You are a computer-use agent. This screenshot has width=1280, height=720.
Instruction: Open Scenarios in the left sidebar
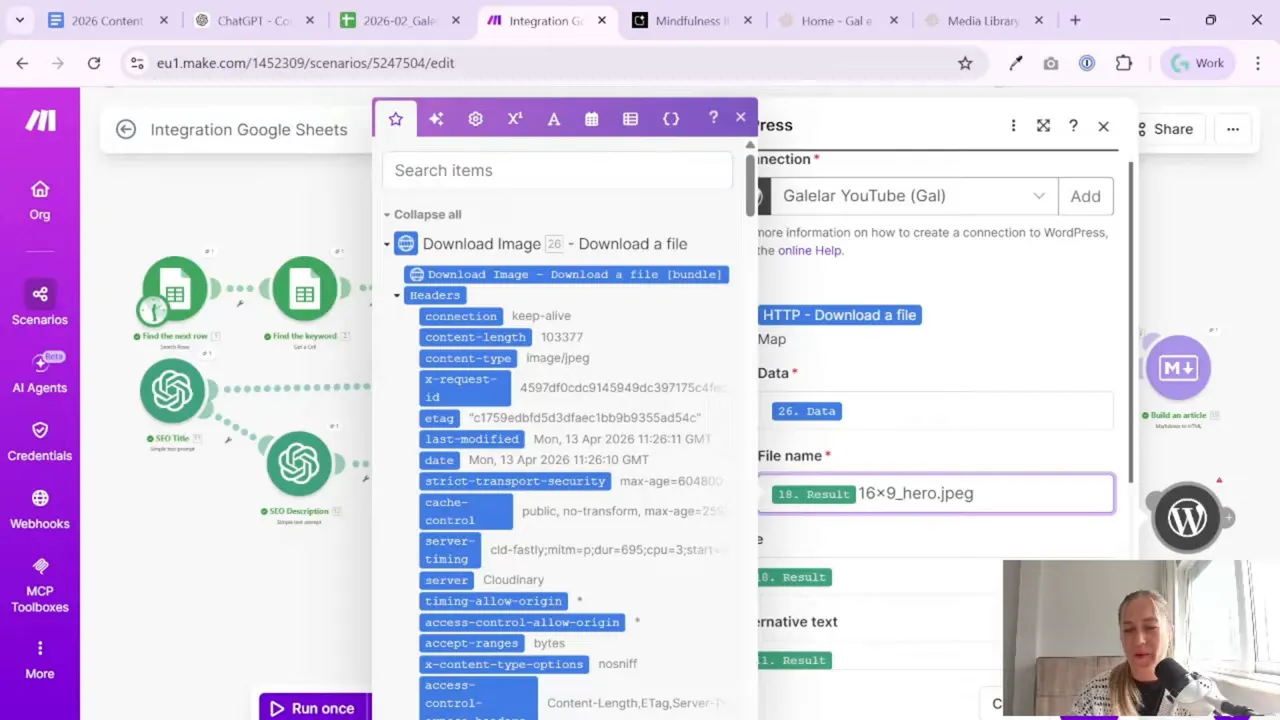pyautogui.click(x=40, y=304)
